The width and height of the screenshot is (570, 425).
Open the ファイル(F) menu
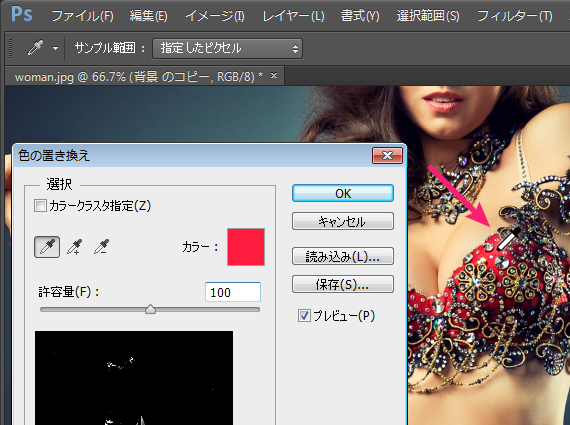point(83,16)
